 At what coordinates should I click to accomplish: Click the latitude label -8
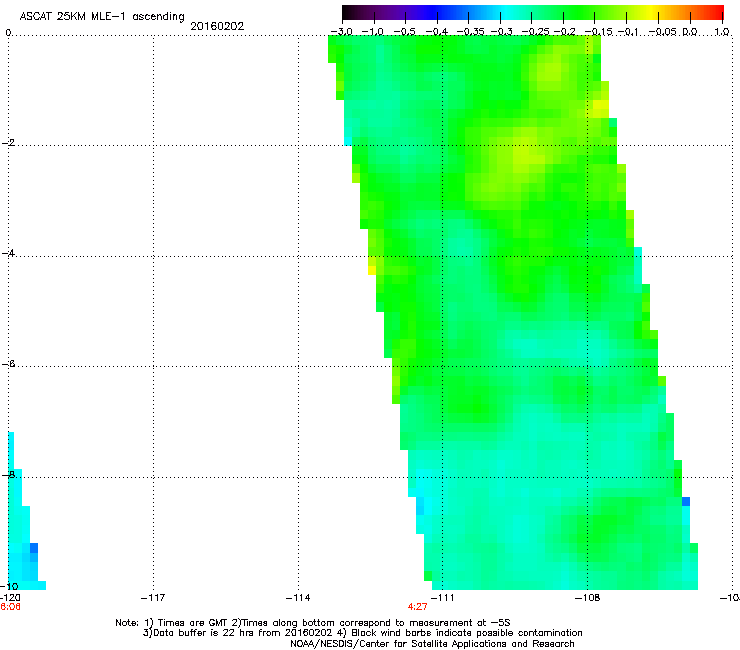pyautogui.click(x=8, y=475)
